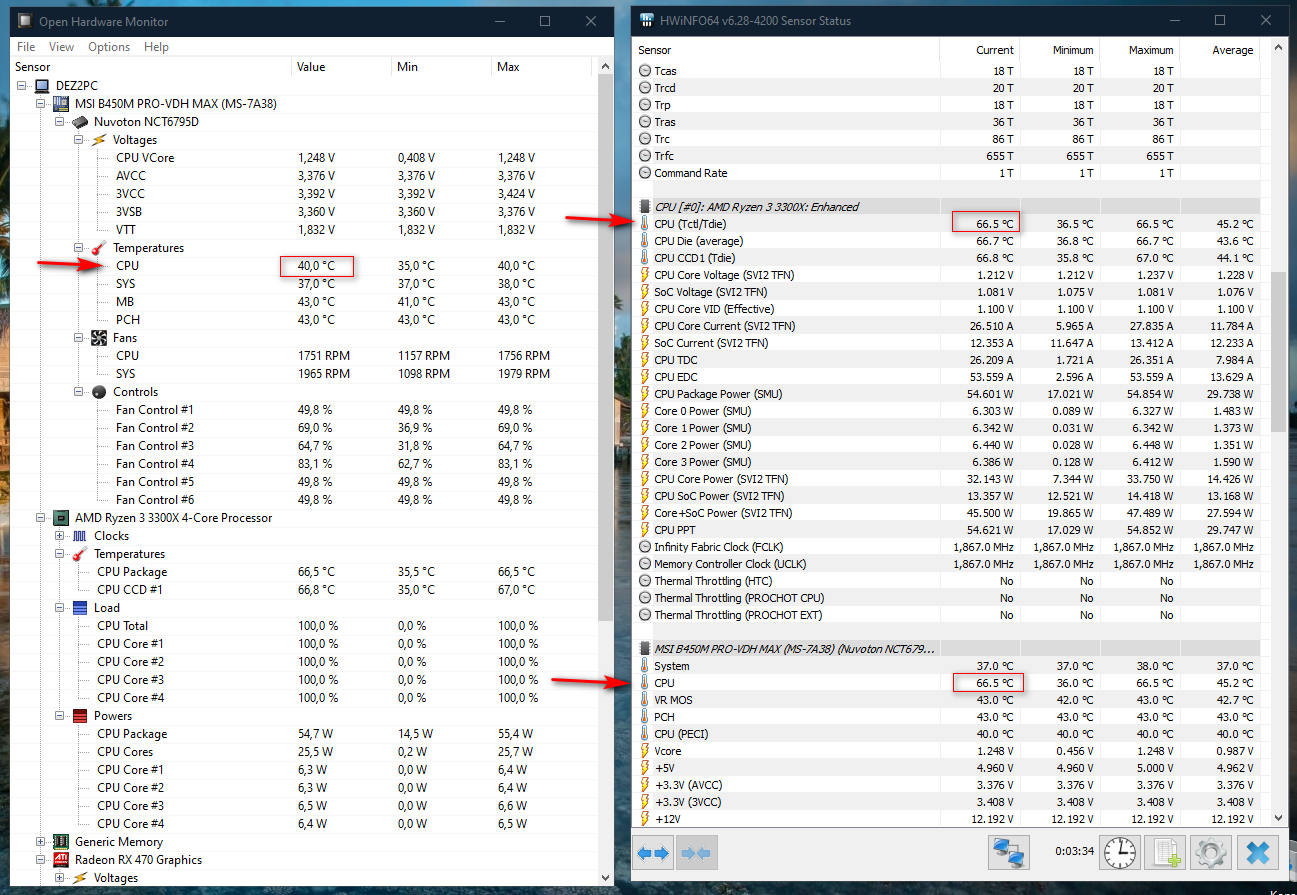The width and height of the screenshot is (1297, 895).
Task: Click the motherboard icon beside MSI B450M PRO-VDH MAX
Action: (61, 104)
